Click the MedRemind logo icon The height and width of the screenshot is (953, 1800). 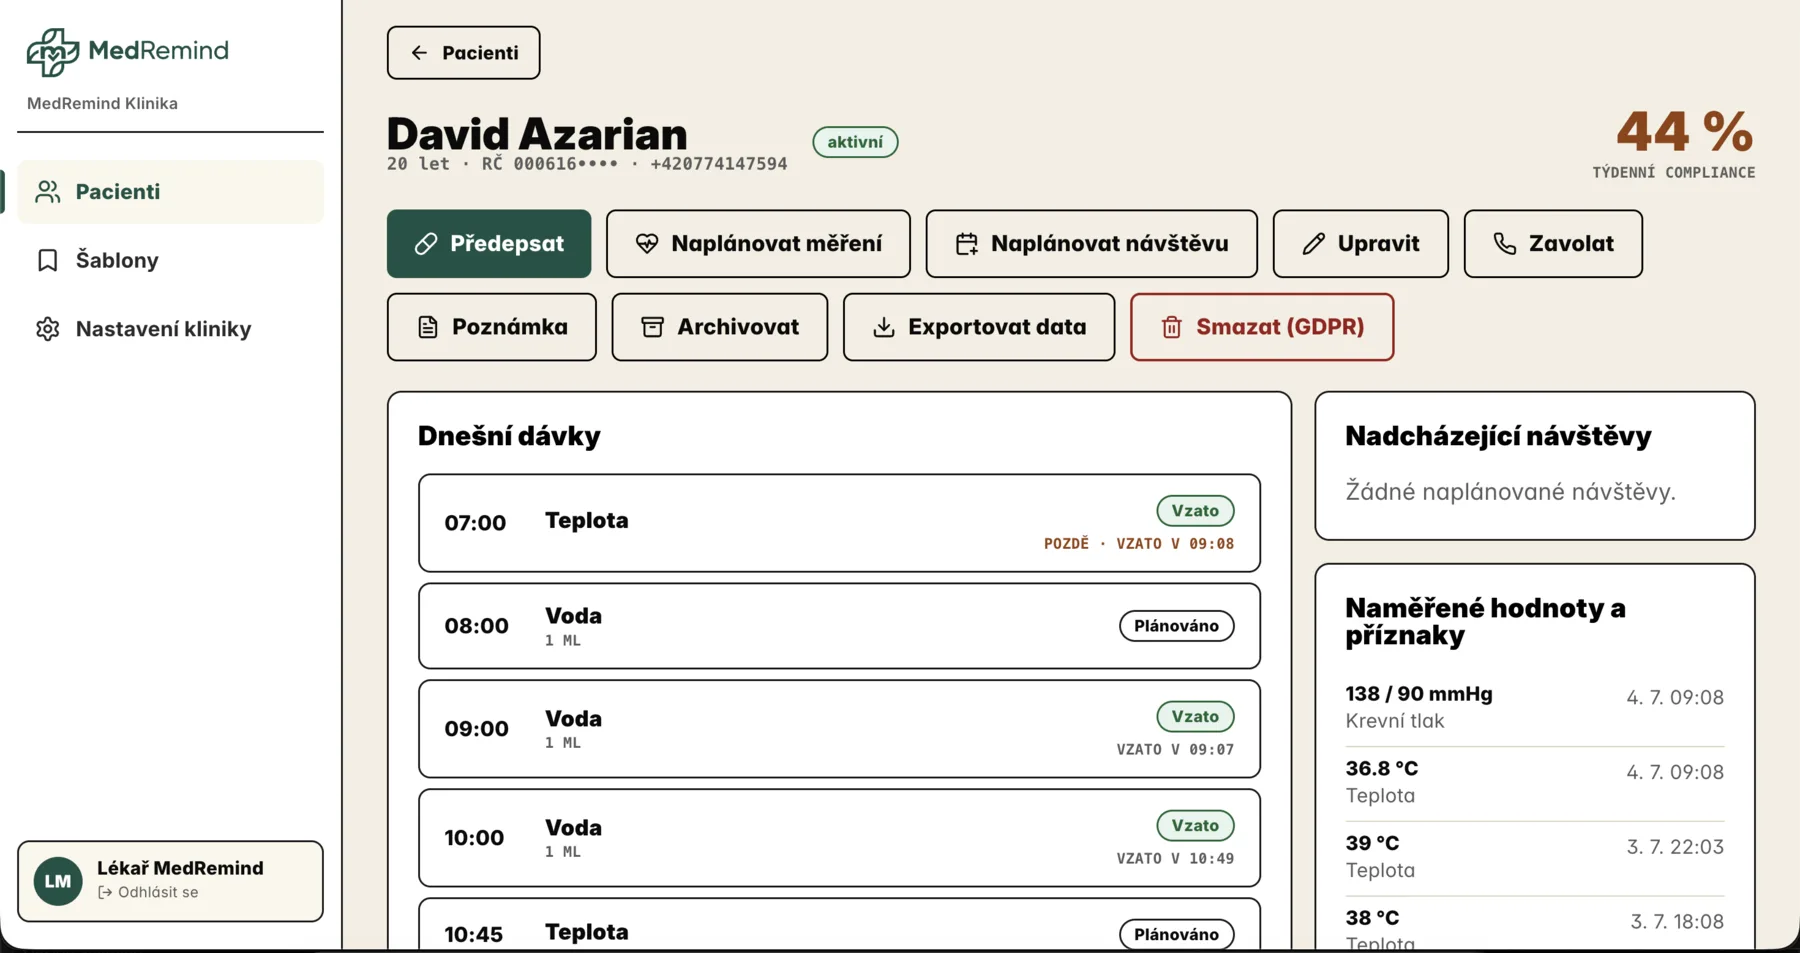pyautogui.click(x=53, y=52)
